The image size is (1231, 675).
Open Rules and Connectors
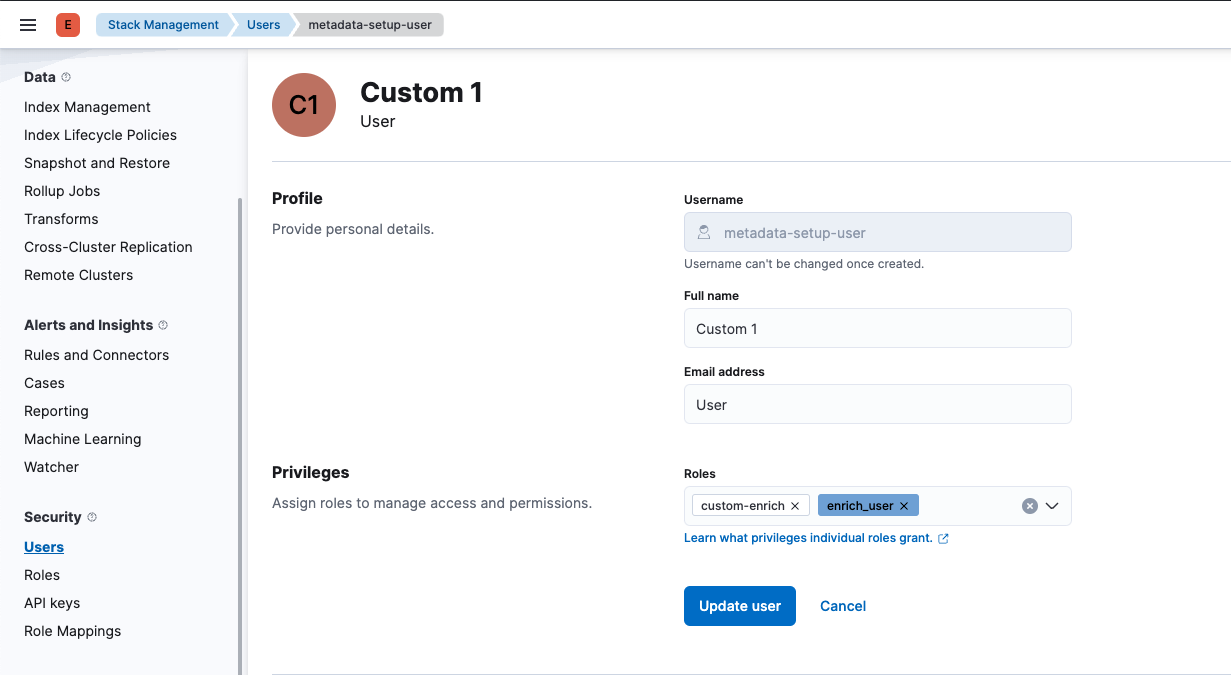[x=96, y=355]
